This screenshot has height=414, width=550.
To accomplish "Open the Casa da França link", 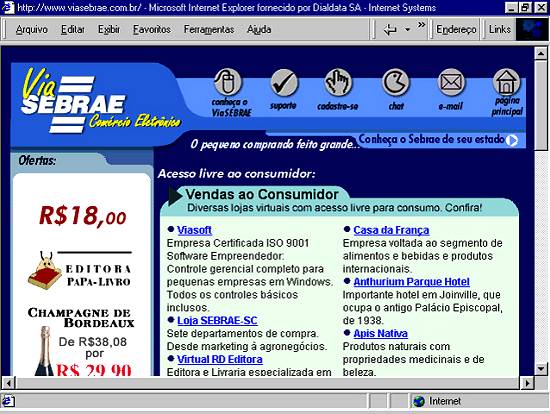I will 391,230.
